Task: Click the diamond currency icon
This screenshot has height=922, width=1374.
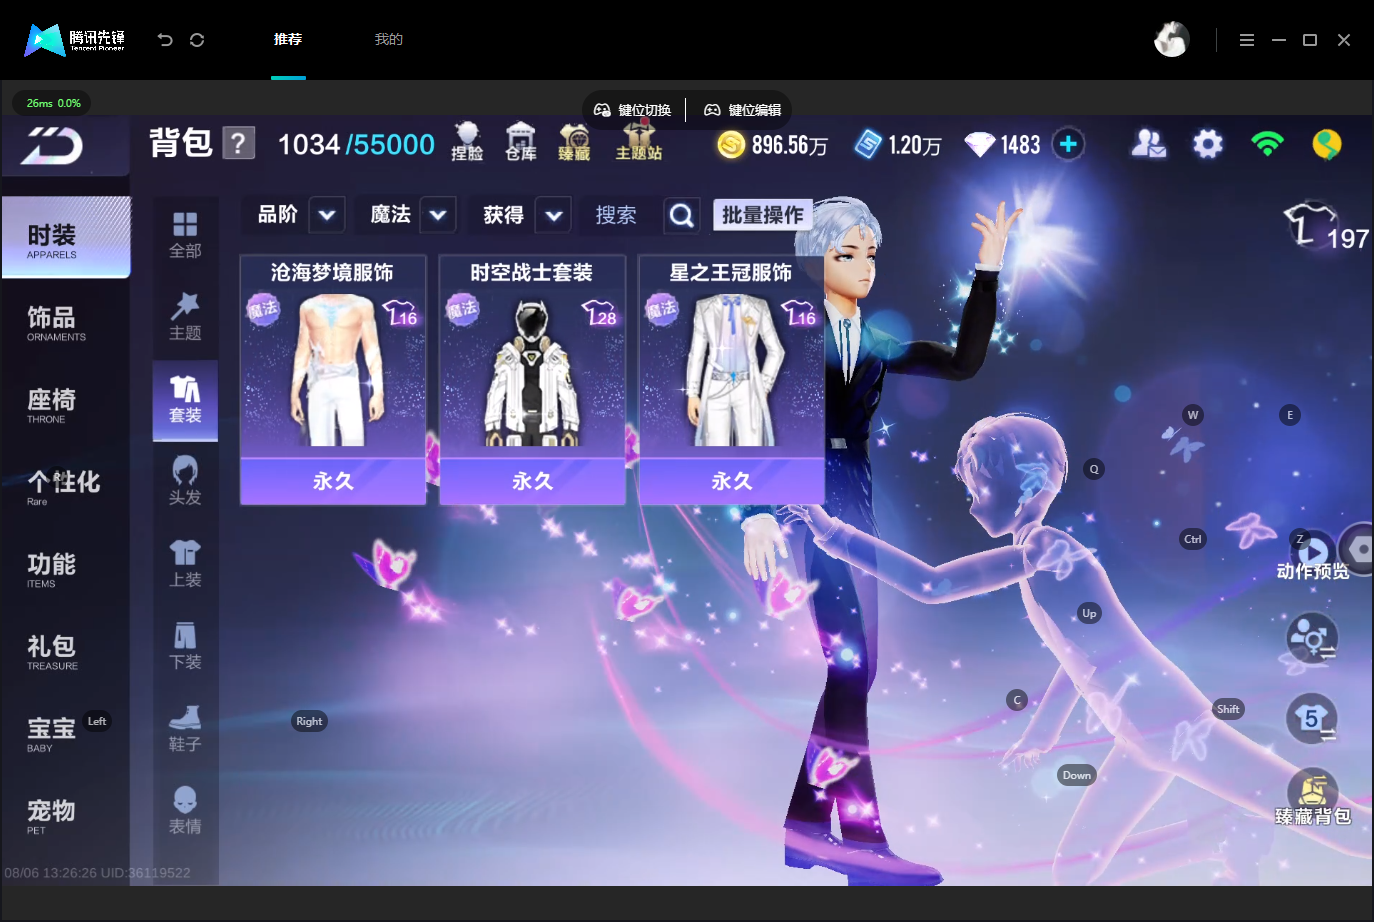Action: coord(979,145)
